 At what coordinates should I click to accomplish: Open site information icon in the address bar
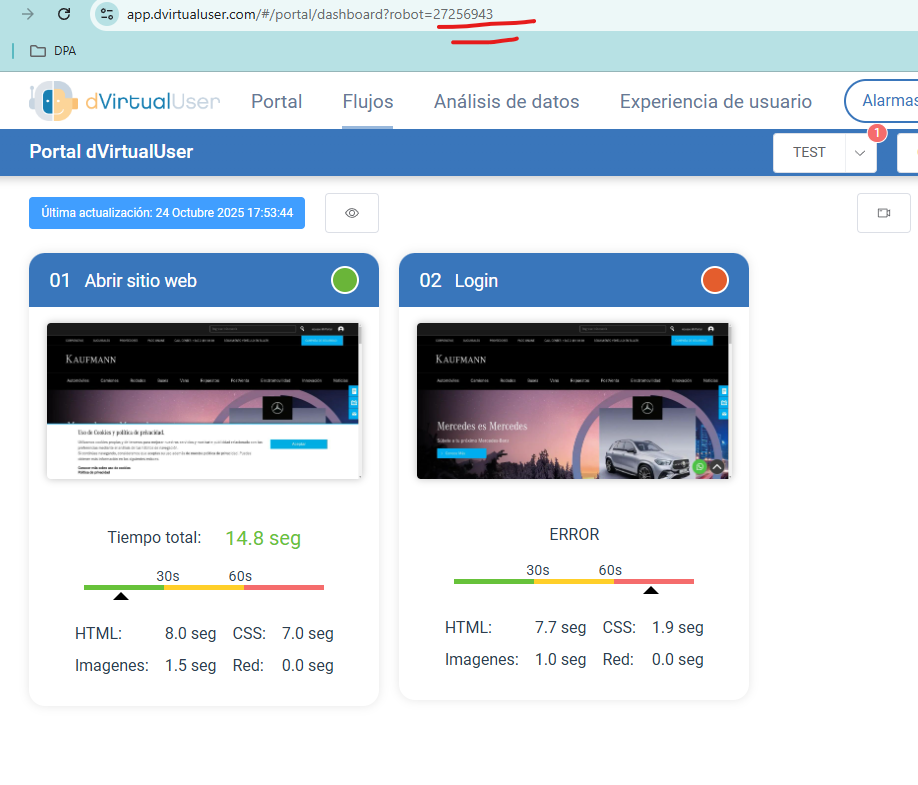coord(107,14)
